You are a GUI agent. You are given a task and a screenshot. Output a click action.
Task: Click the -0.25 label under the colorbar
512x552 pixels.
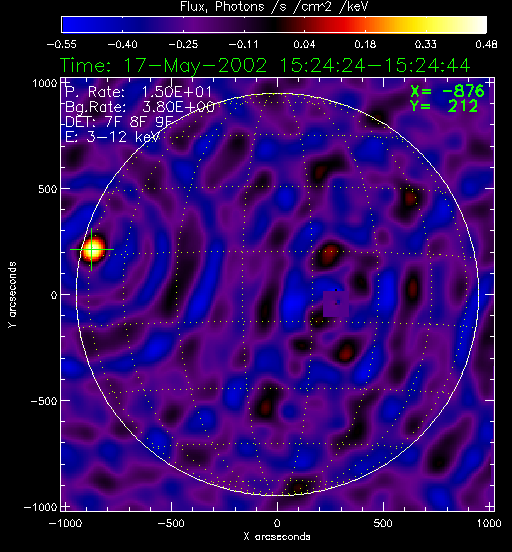click(x=183, y=44)
